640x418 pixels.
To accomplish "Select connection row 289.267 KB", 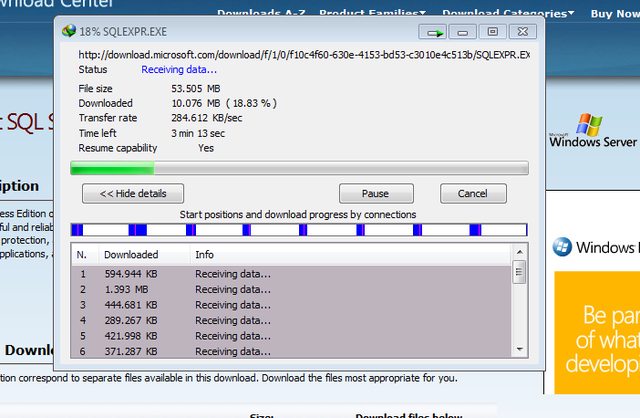I will [291, 320].
